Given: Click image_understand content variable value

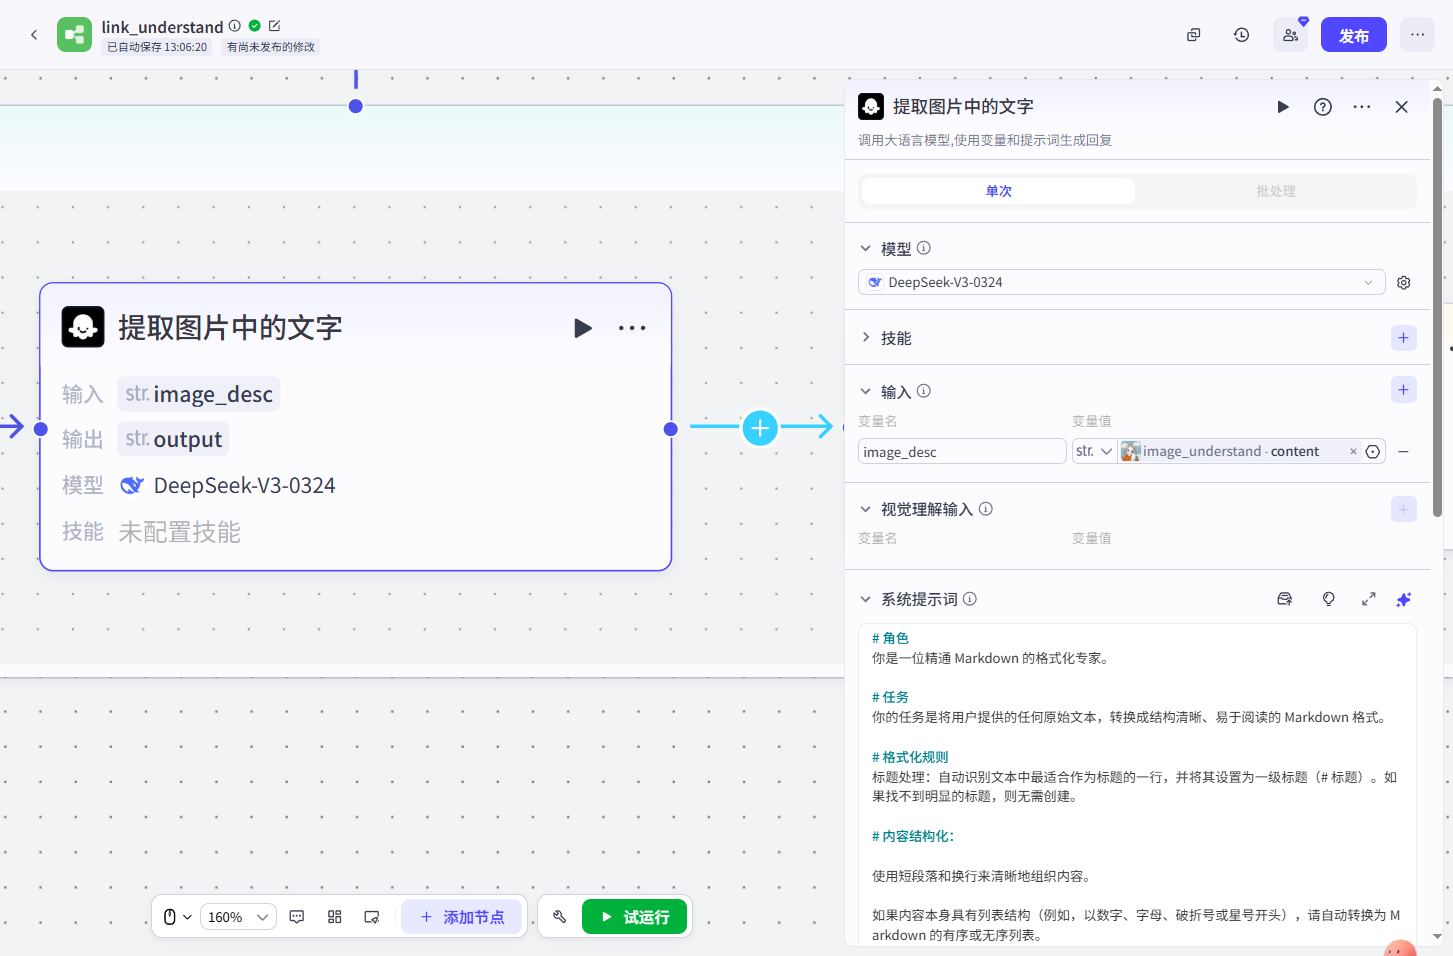Looking at the screenshot, I should pos(1230,452).
